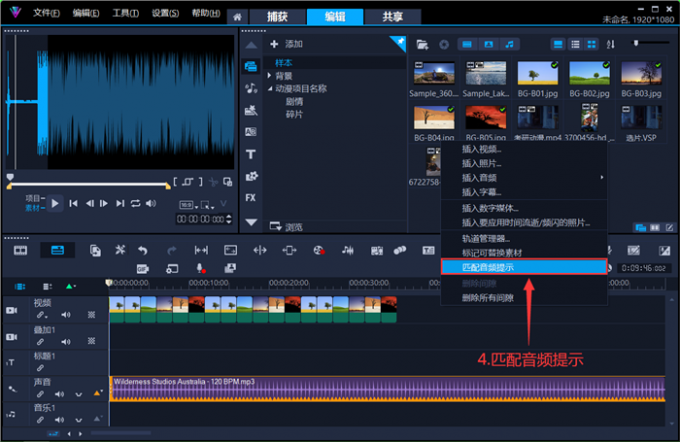Toggle repeat loop playback button
The height and width of the screenshot is (442, 680).
tap(135, 203)
